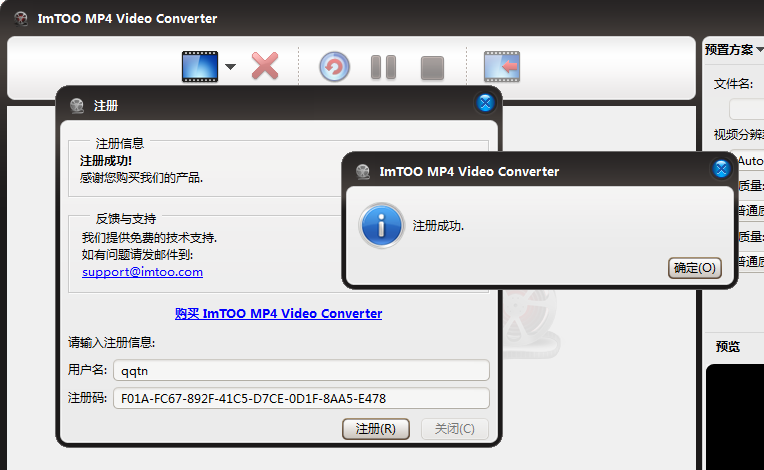Viewport: 764px width, 470px height.
Task: Click the 关闭(C) button in registration dialog
Action: tap(455, 429)
